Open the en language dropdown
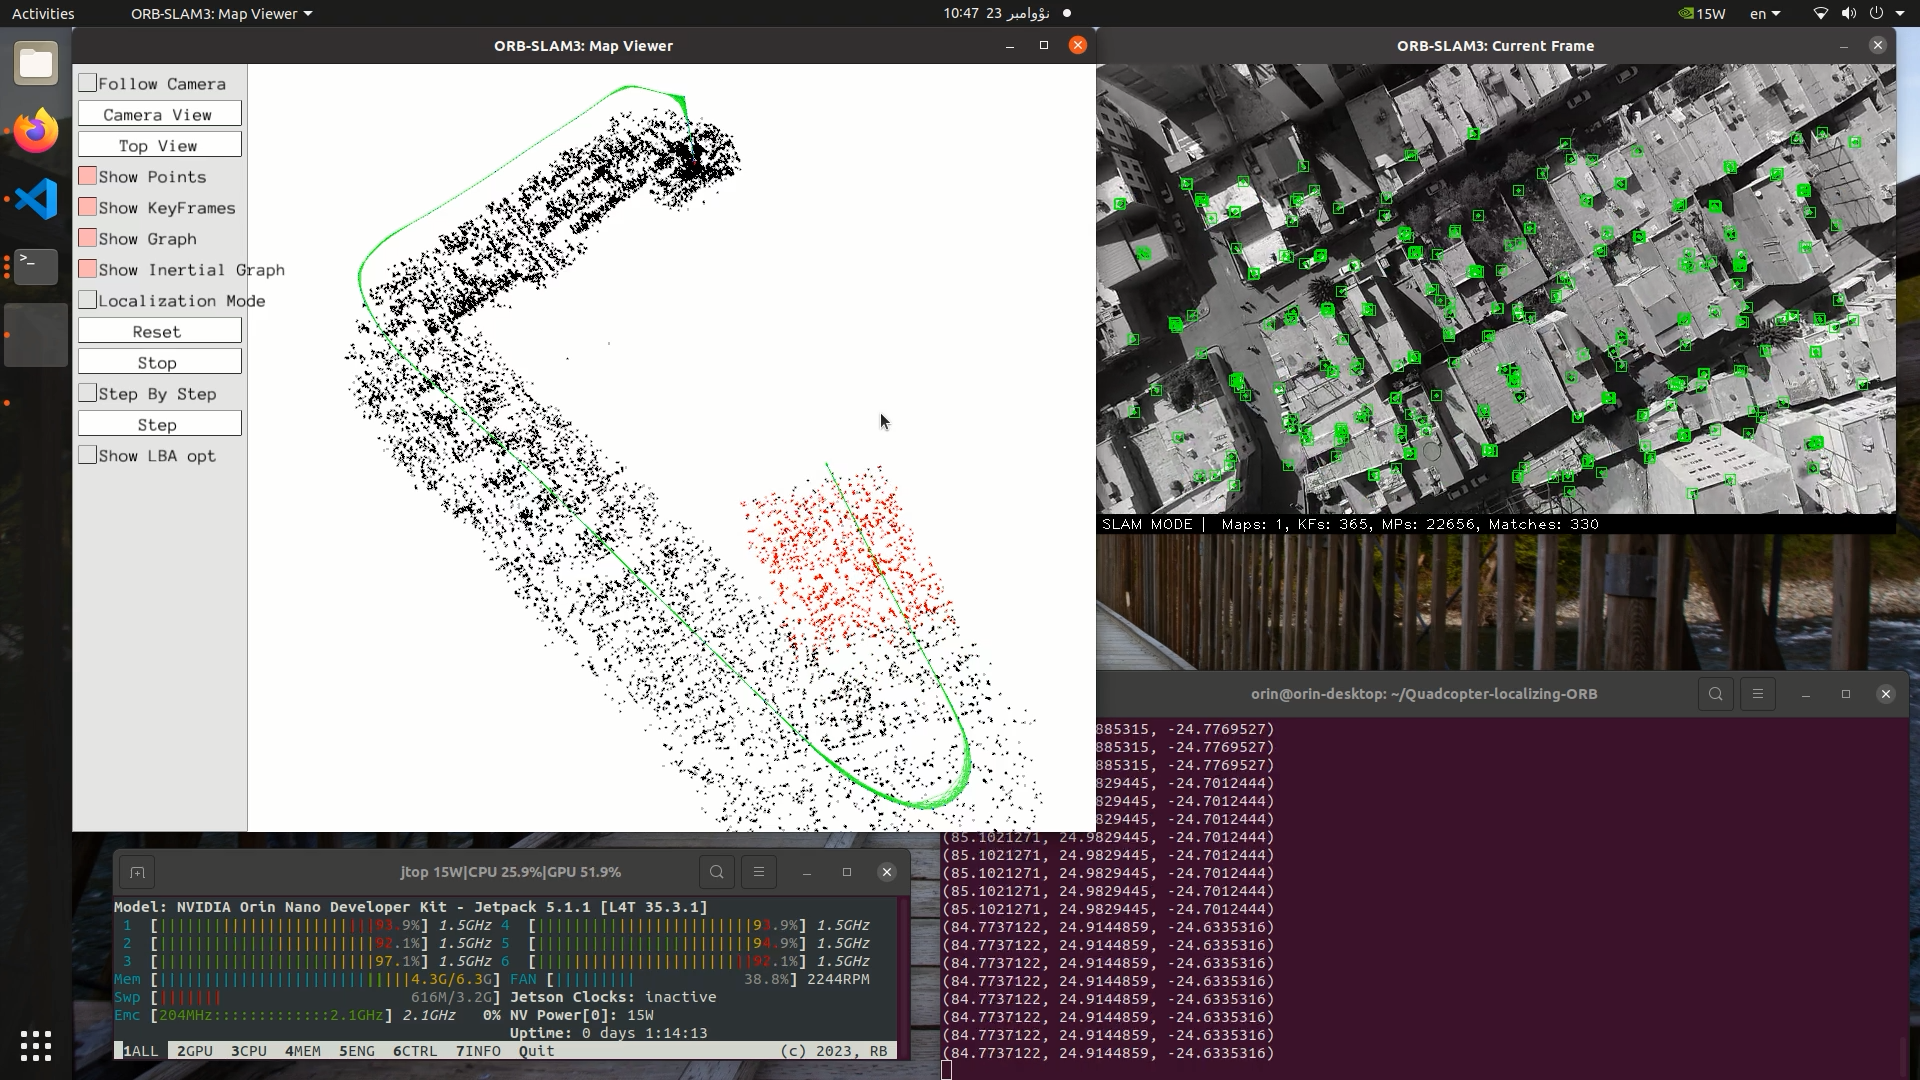 click(1765, 14)
